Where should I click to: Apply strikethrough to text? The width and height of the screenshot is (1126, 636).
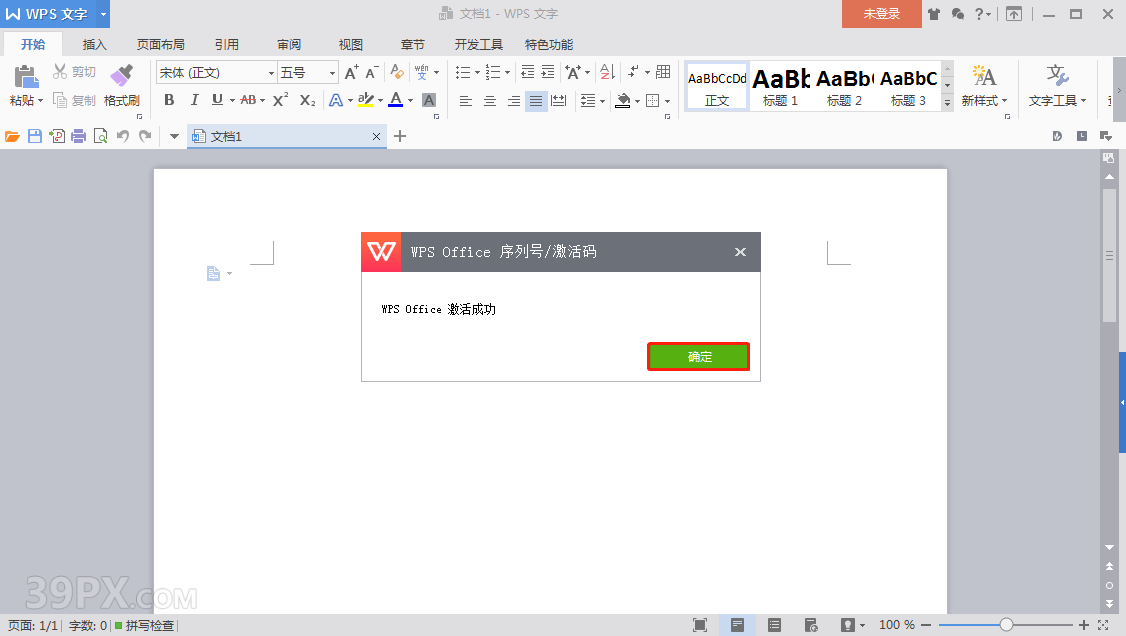click(x=248, y=100)
